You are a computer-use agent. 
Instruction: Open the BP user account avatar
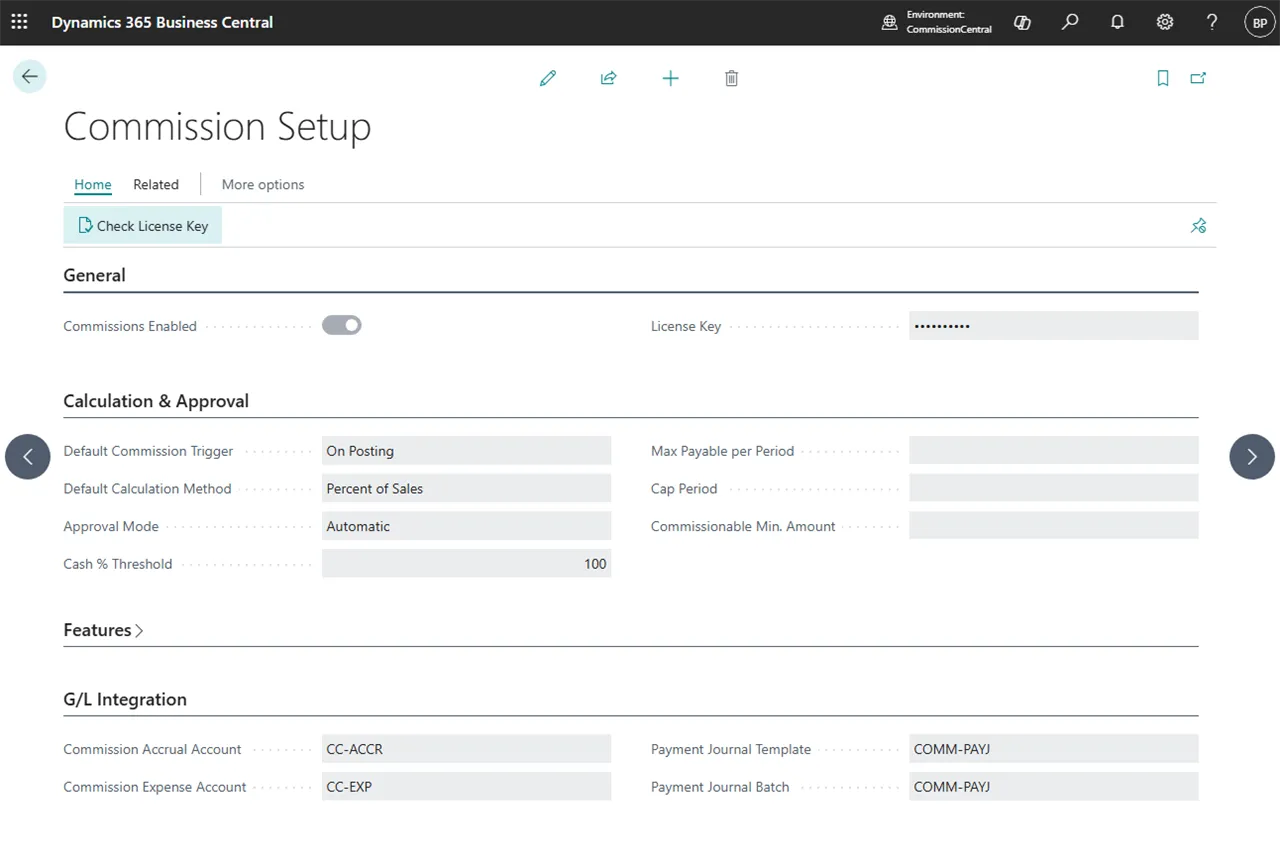(x=1260, y=22)
